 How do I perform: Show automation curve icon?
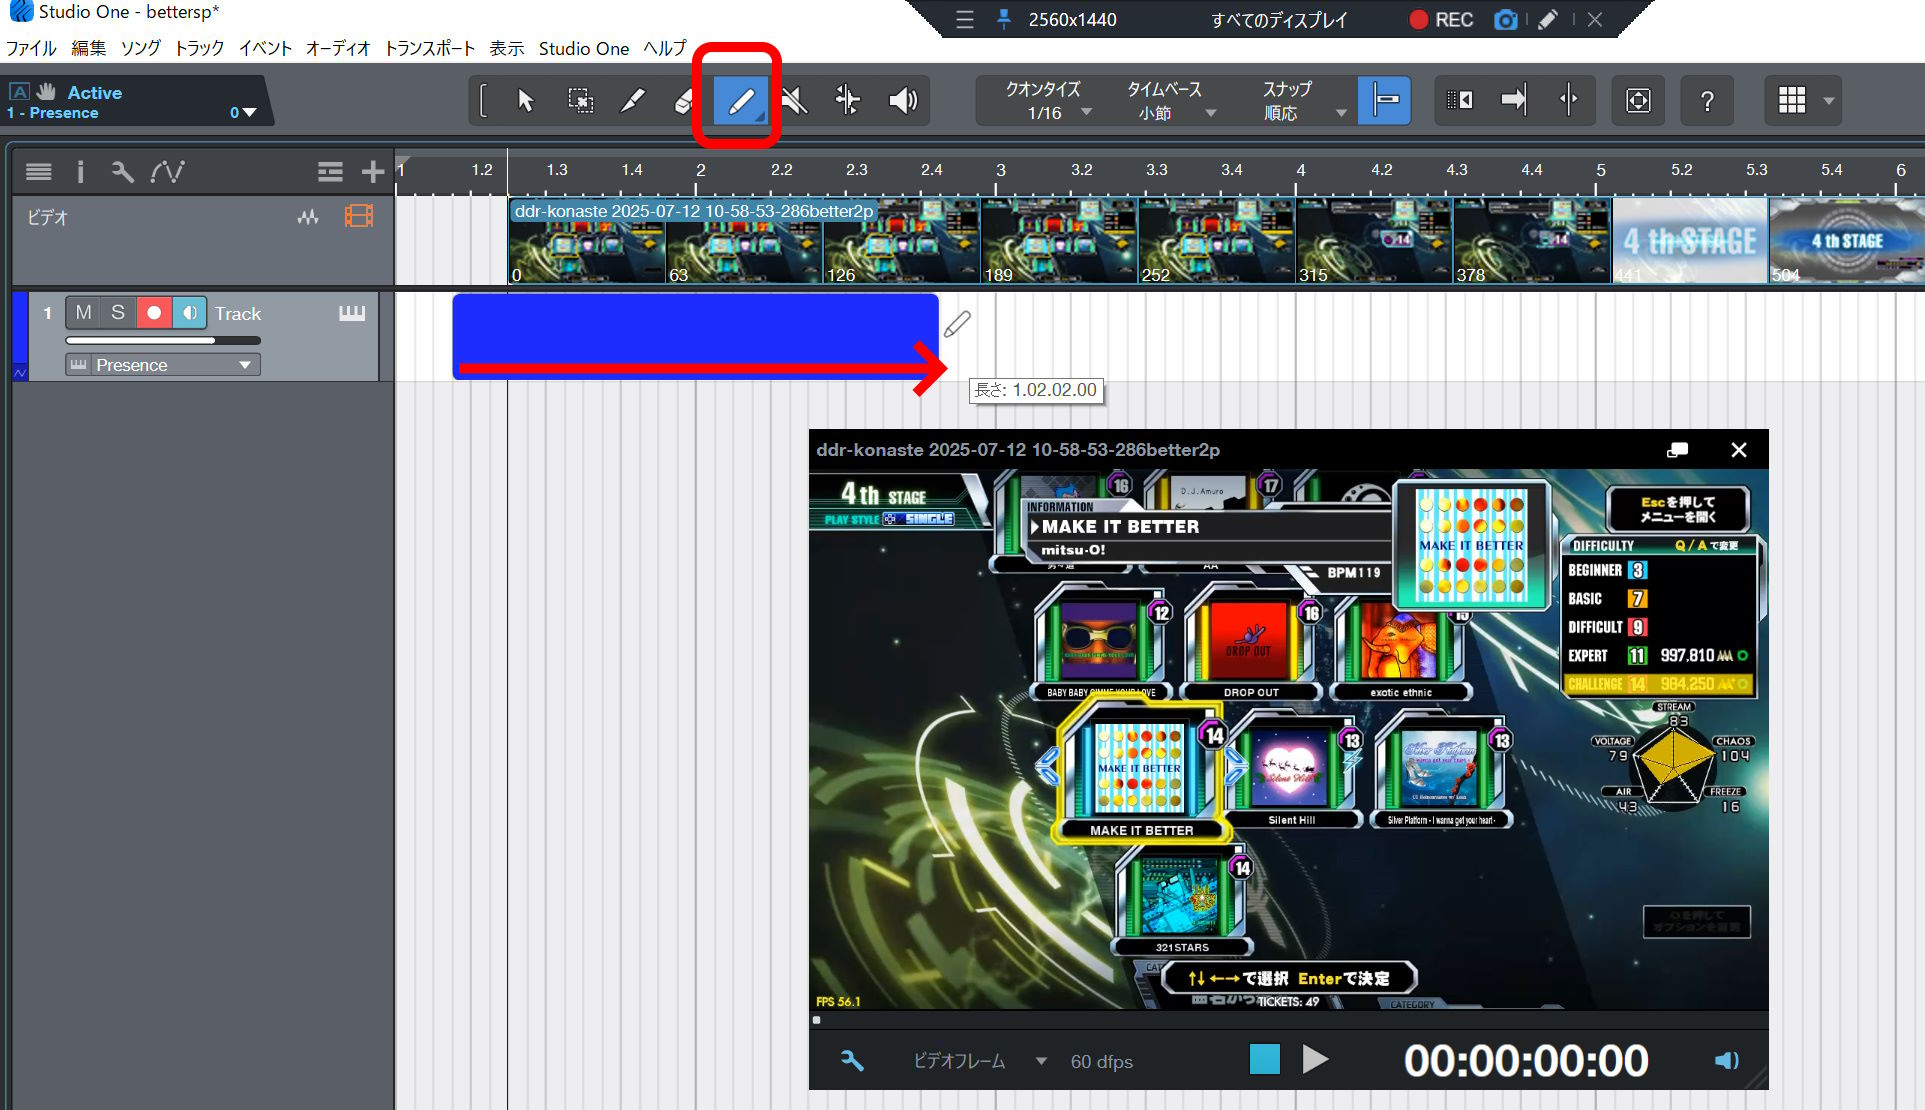tap(167, 172)
